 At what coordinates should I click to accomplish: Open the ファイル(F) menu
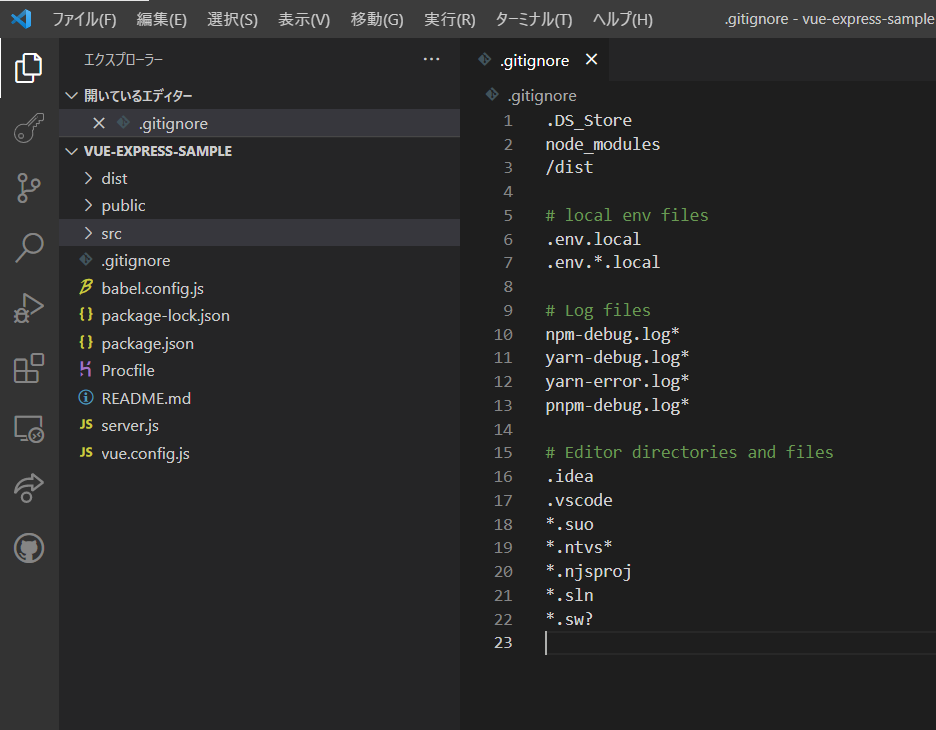tap(84, 20)
